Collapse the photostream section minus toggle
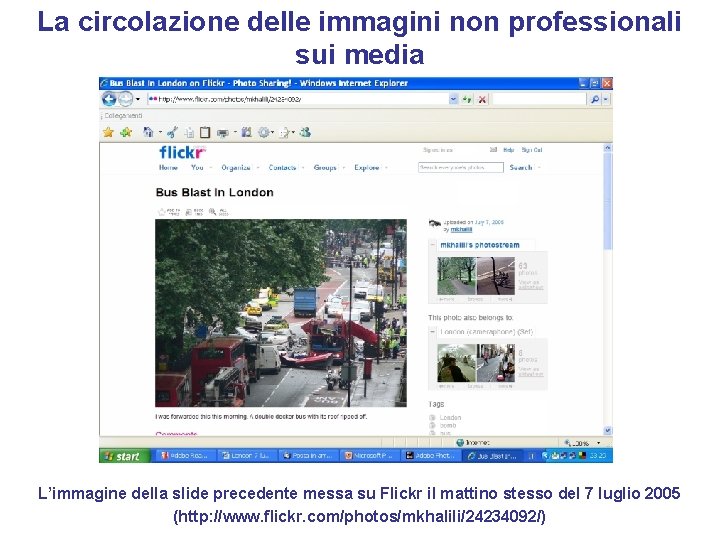 [433, 245]
